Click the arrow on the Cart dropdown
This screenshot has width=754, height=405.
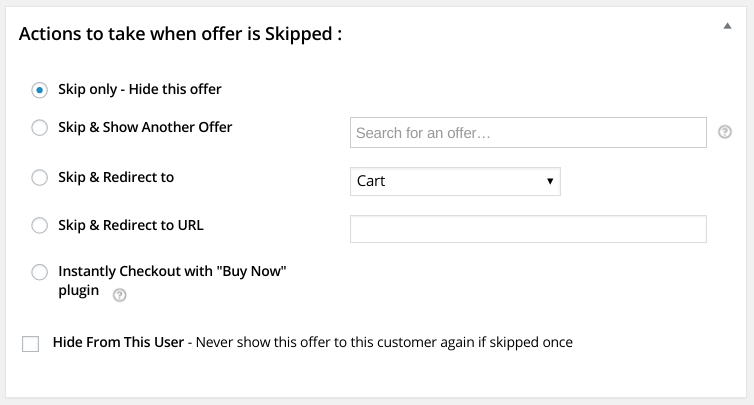point(550,181)
